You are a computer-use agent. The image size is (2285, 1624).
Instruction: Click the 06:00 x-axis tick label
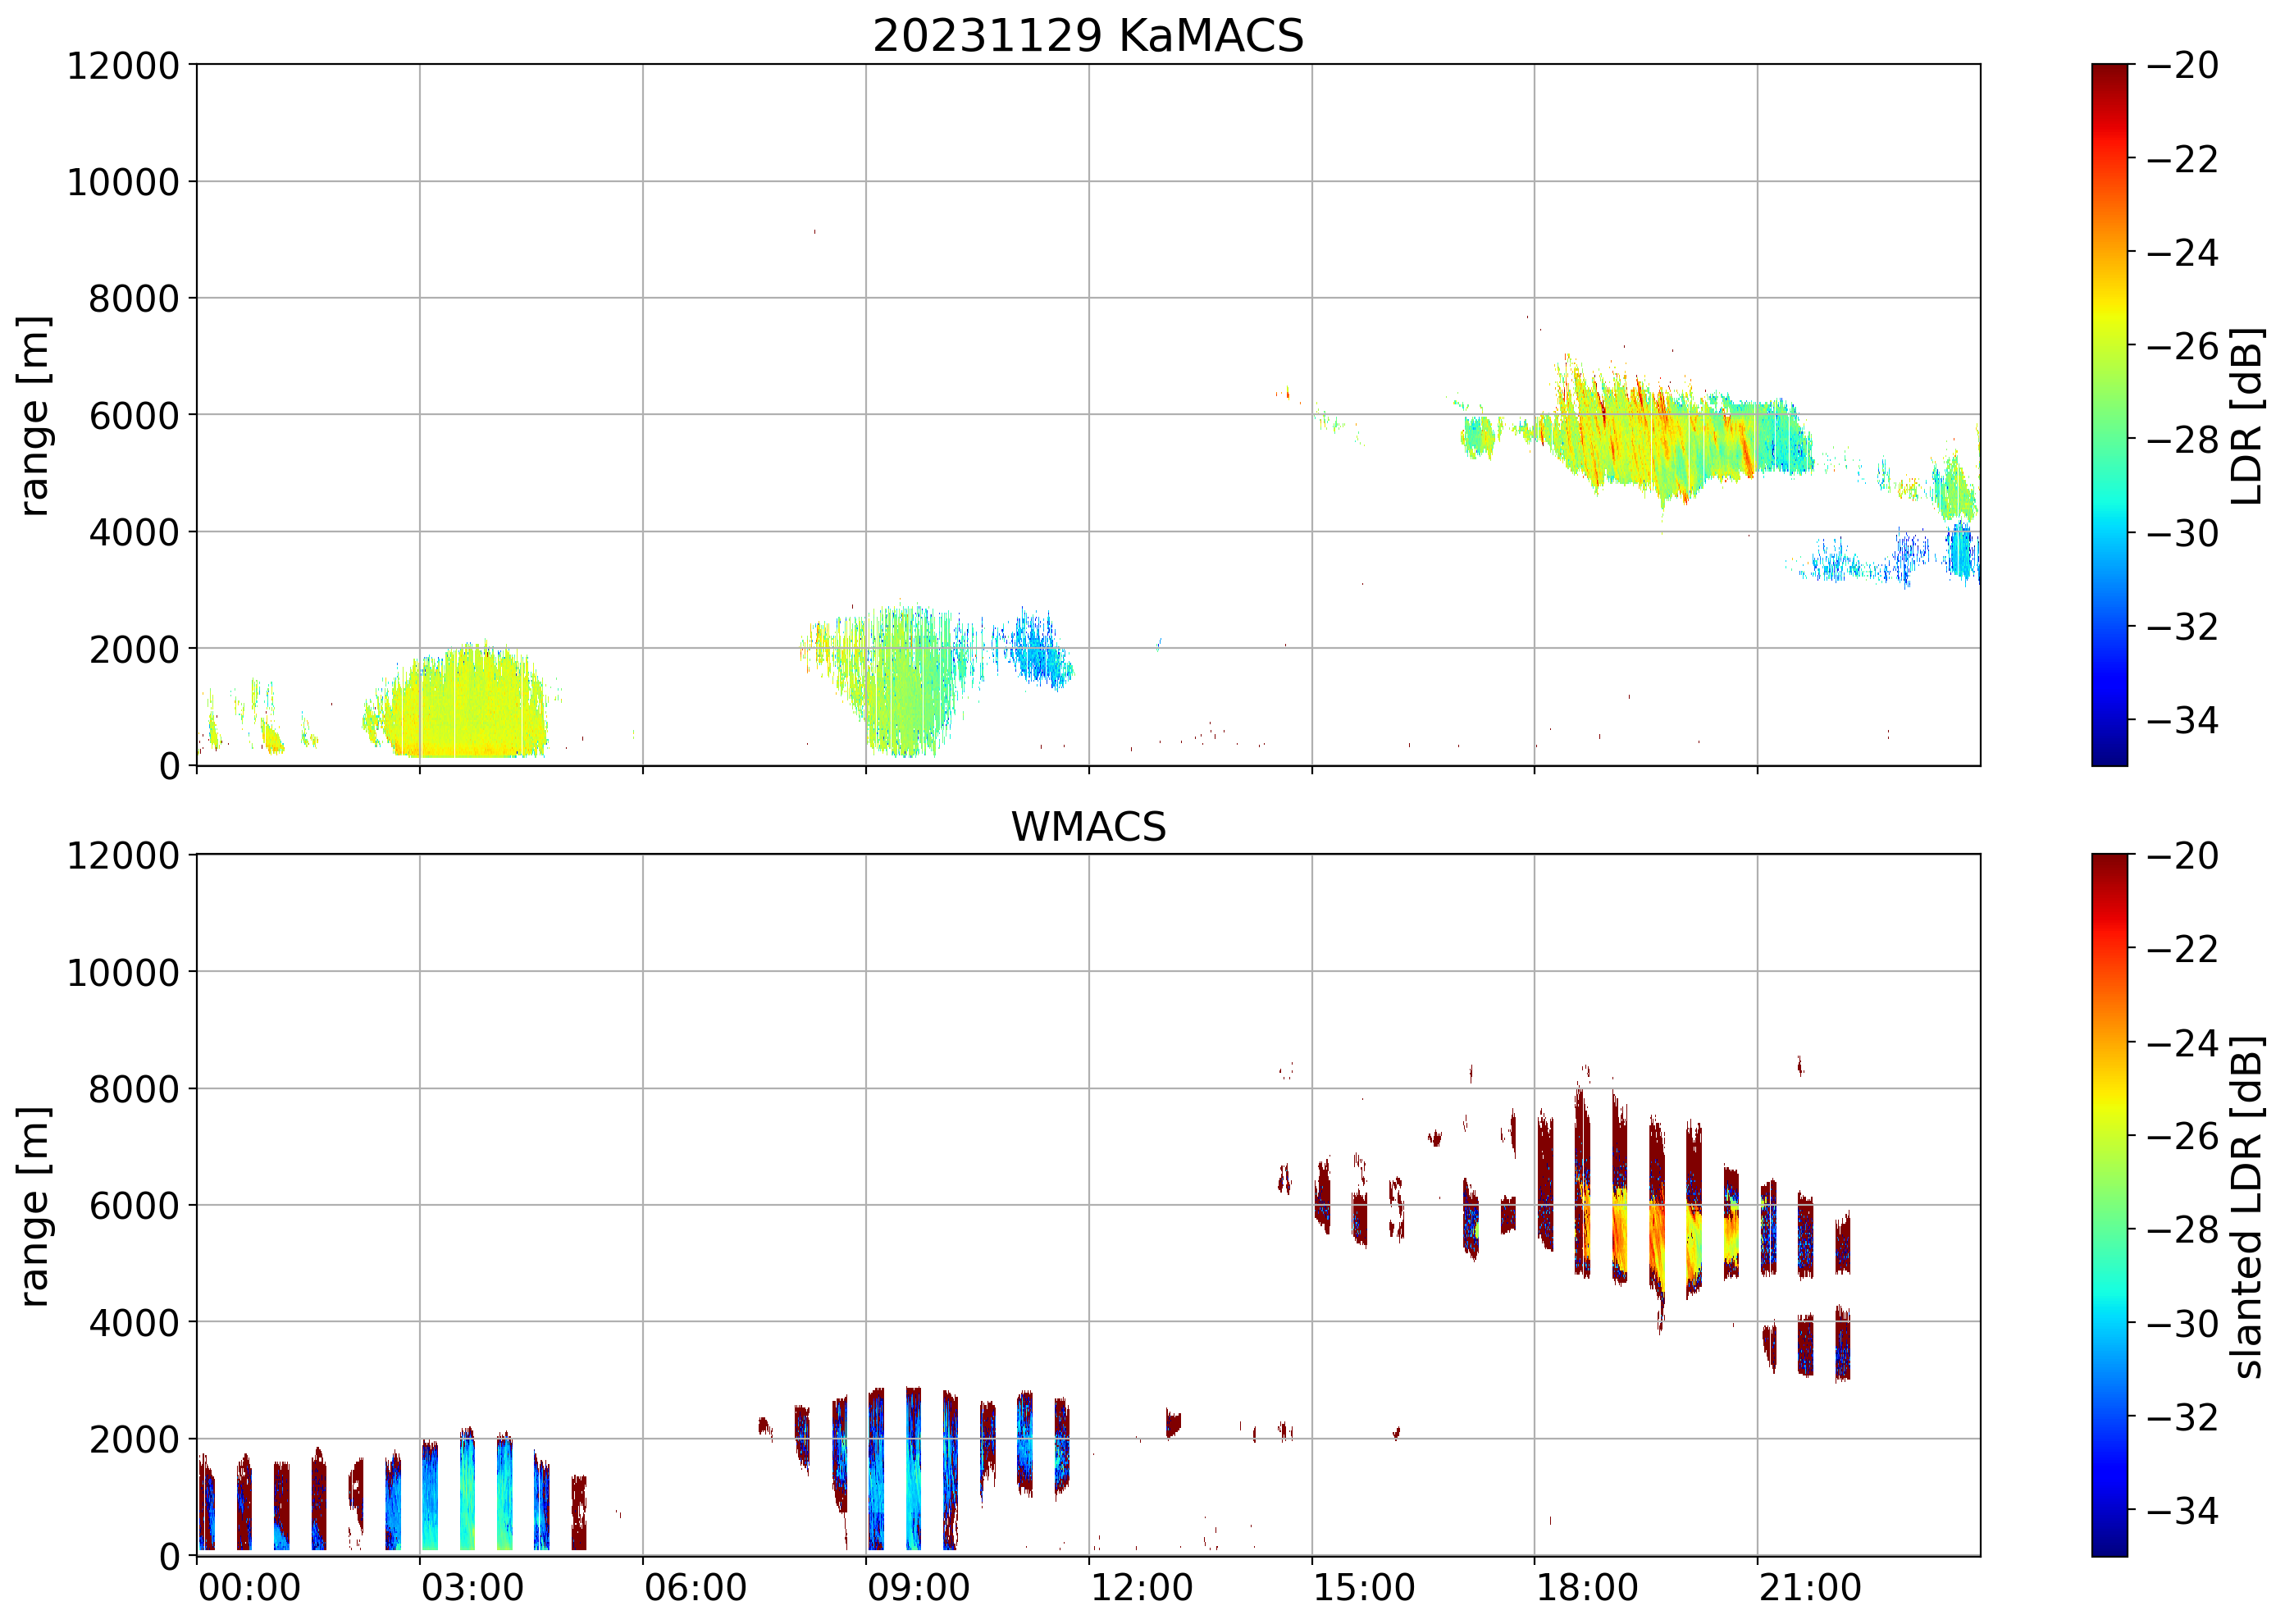click(695, 1587)
